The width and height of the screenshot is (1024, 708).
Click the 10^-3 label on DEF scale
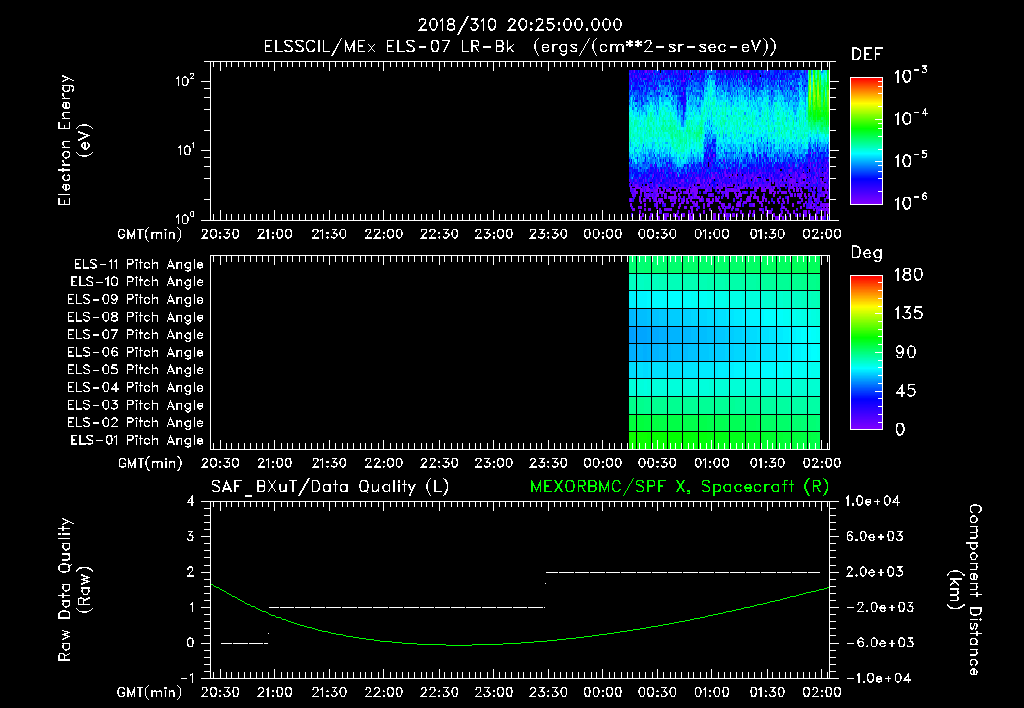pos(910,76)
